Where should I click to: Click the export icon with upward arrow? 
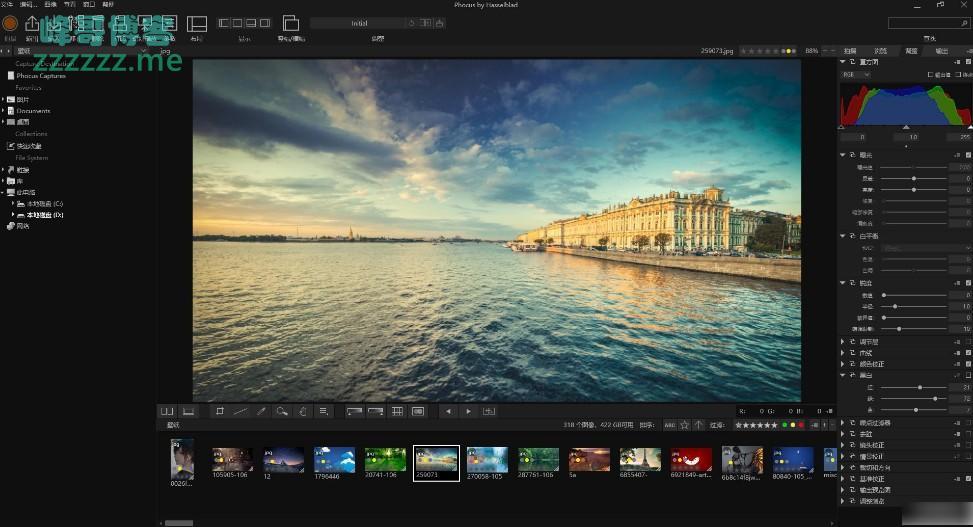[32, 23]
